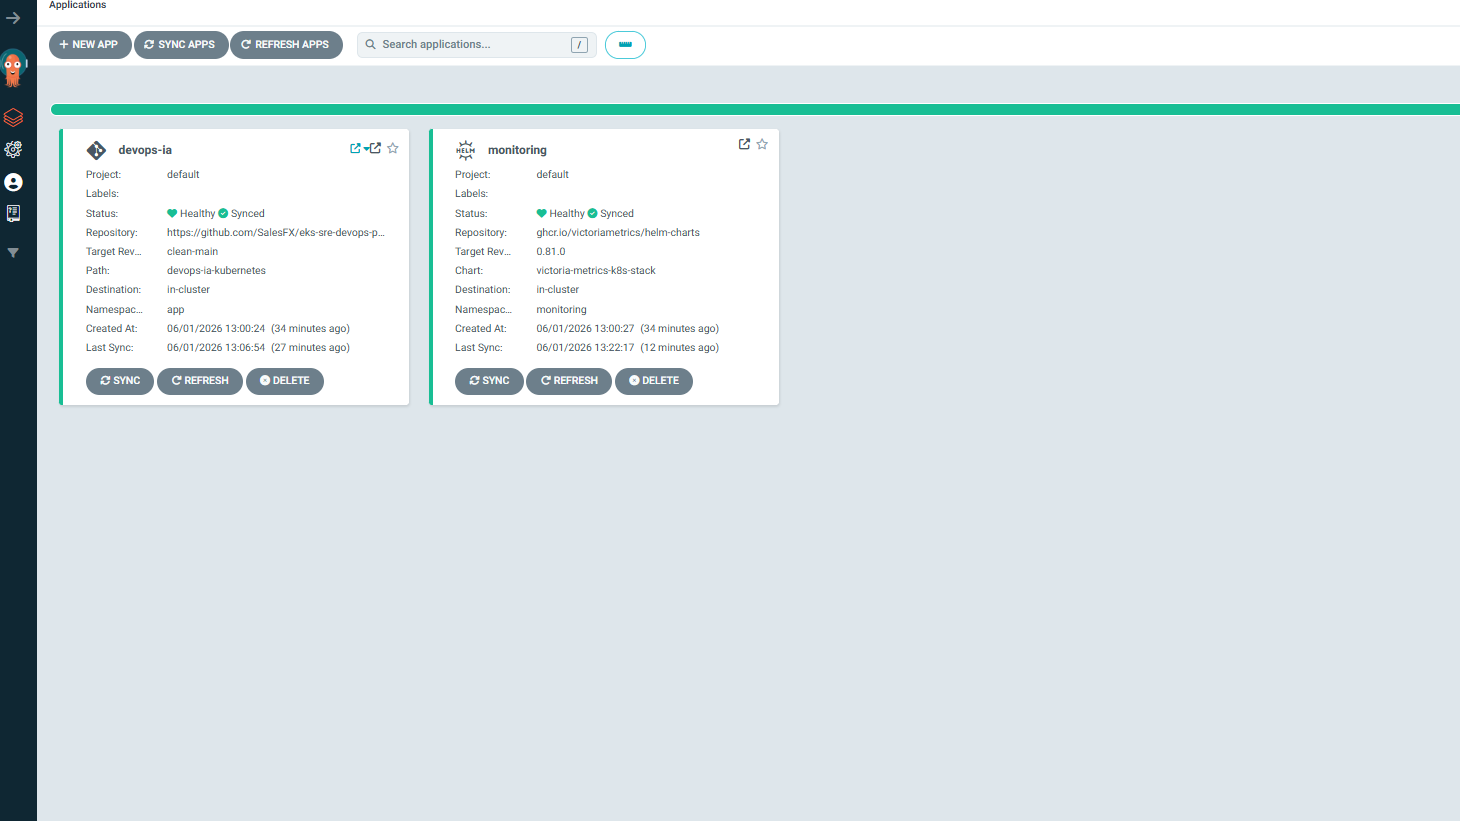Open devops-ia teal external link icon

(x=355, y=148)
